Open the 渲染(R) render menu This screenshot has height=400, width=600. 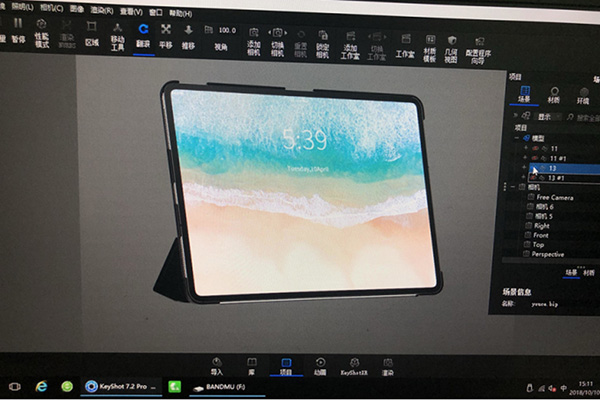pos(102,10)
